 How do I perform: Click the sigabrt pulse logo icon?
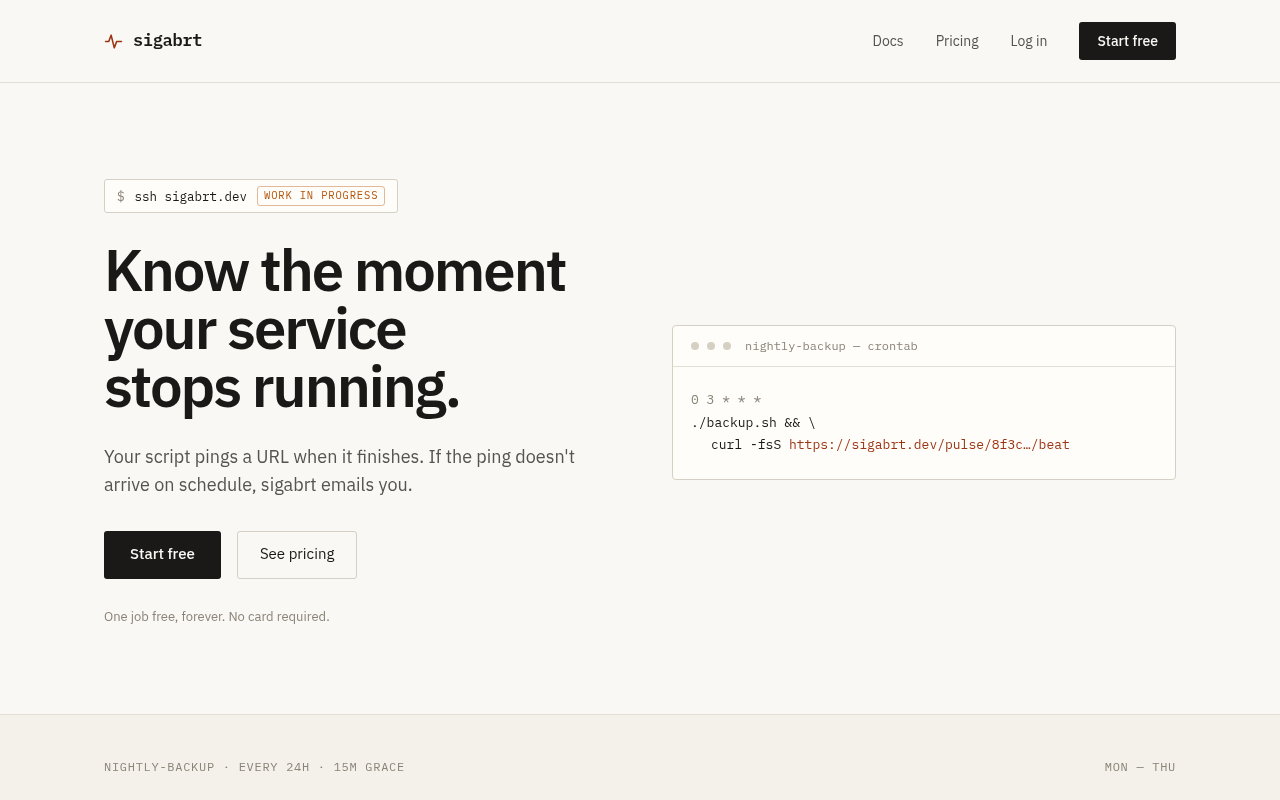pyautogui.click(x=113, y=41)
